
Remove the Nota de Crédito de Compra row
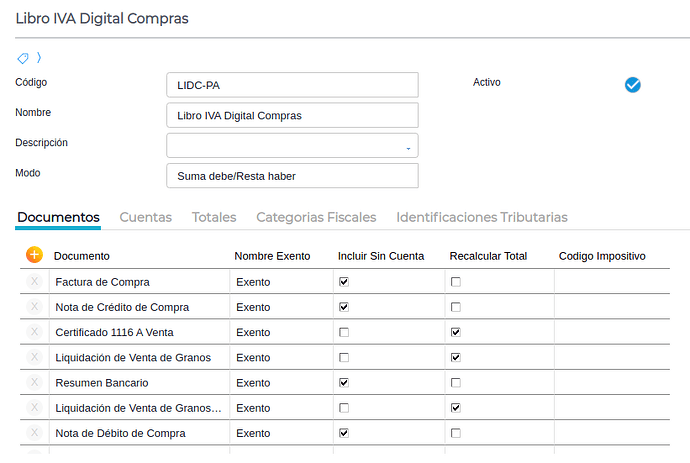[x=34, y=307]
